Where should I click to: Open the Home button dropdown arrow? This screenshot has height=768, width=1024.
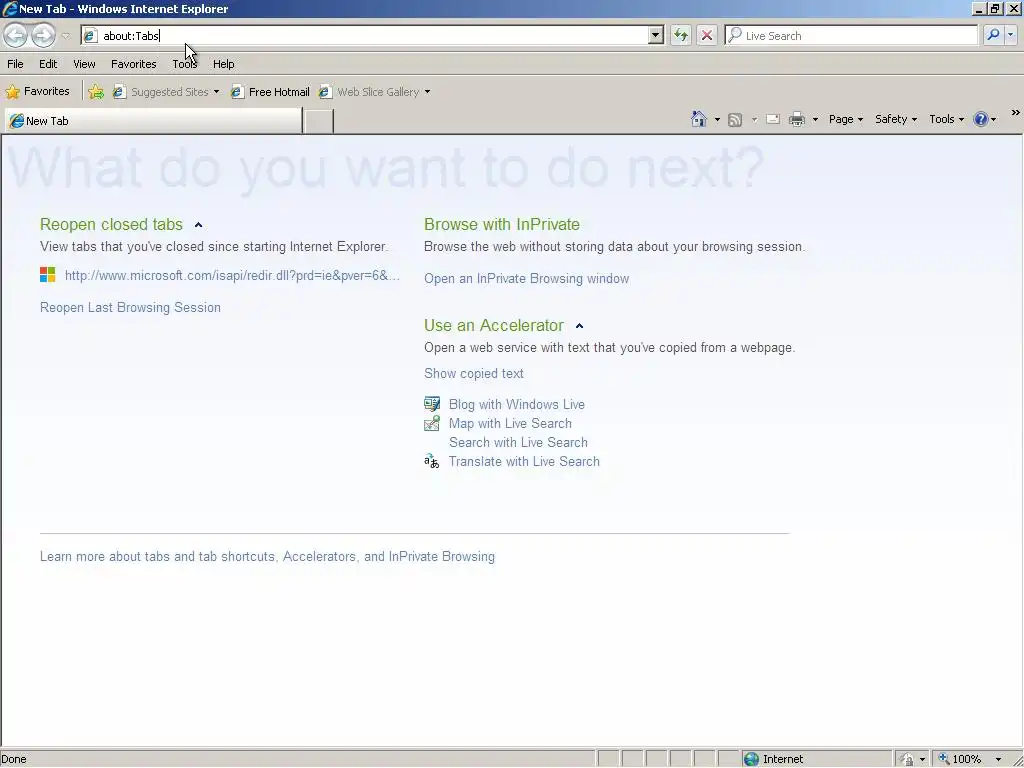click(717, 120)
